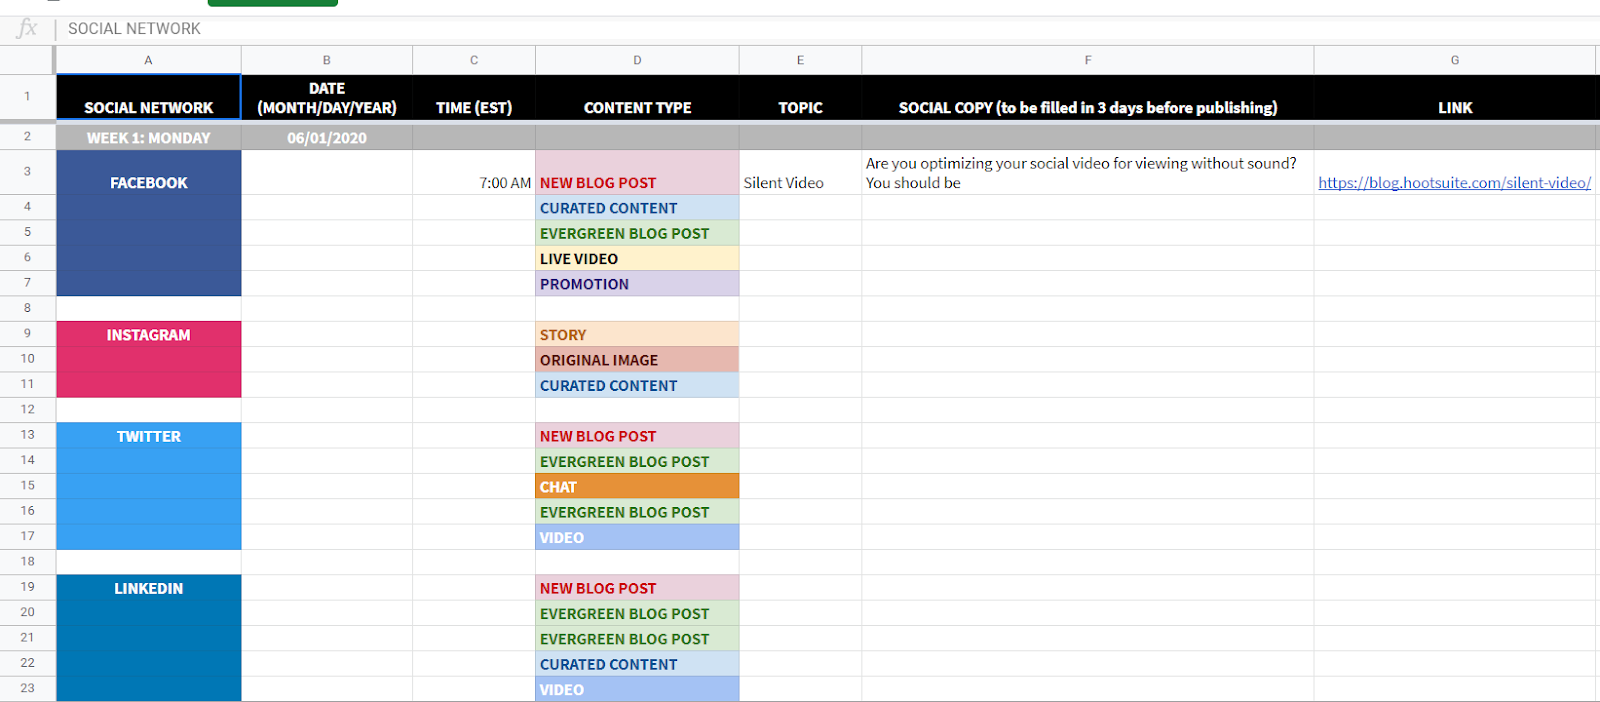Image resolution: width=1600 pixels, height=702 pixels.
Task: Click the CONTENT TYPE header cell
Action: pyautogui.click(x=637, y=97)
